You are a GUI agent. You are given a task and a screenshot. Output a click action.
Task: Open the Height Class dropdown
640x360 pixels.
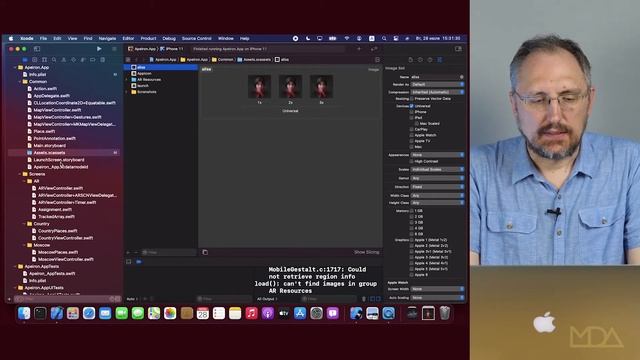pyautogui.click(x=438, y=203)
